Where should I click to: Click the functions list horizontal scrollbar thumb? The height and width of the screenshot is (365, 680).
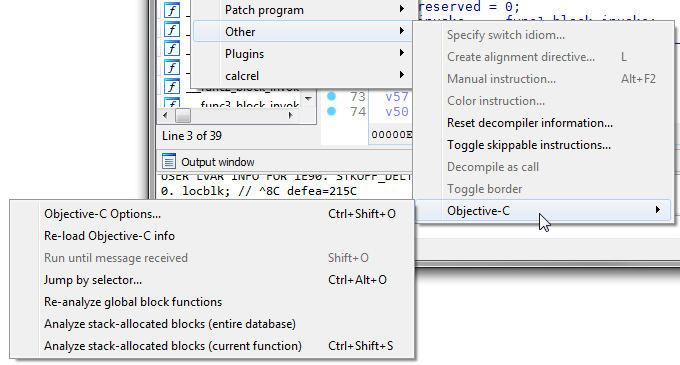coord(183,115)
